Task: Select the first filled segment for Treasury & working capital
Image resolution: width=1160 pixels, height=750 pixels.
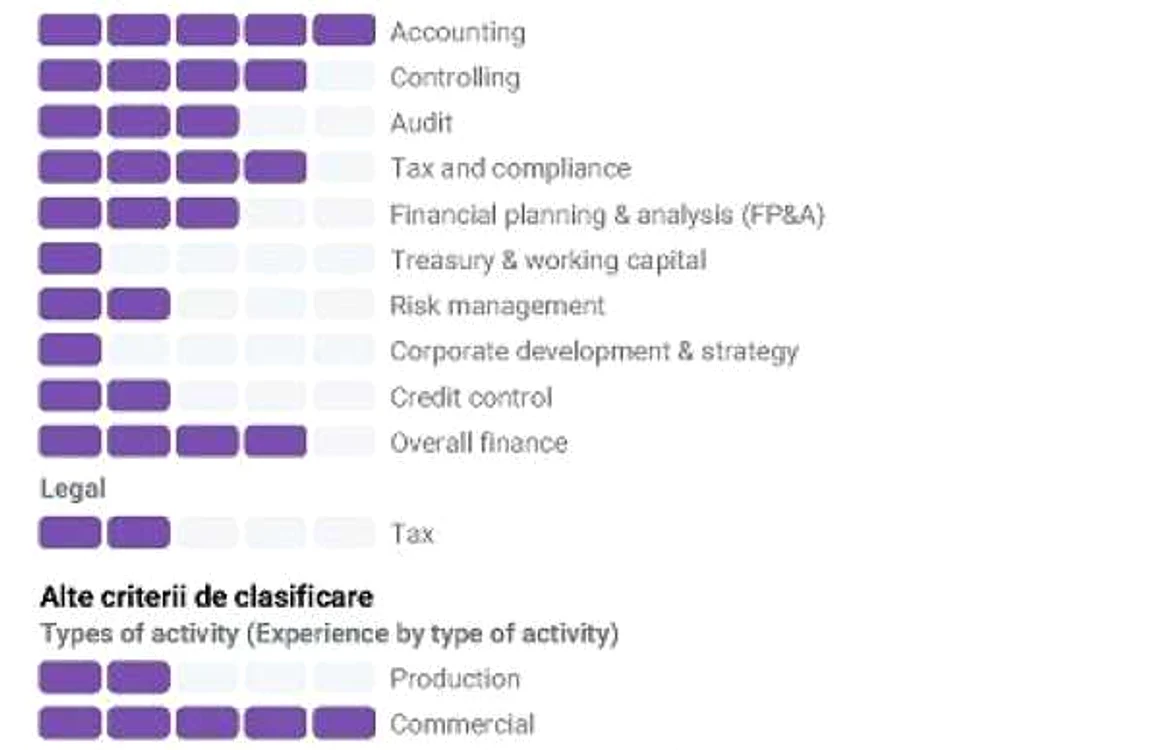Action: [70, 259]
